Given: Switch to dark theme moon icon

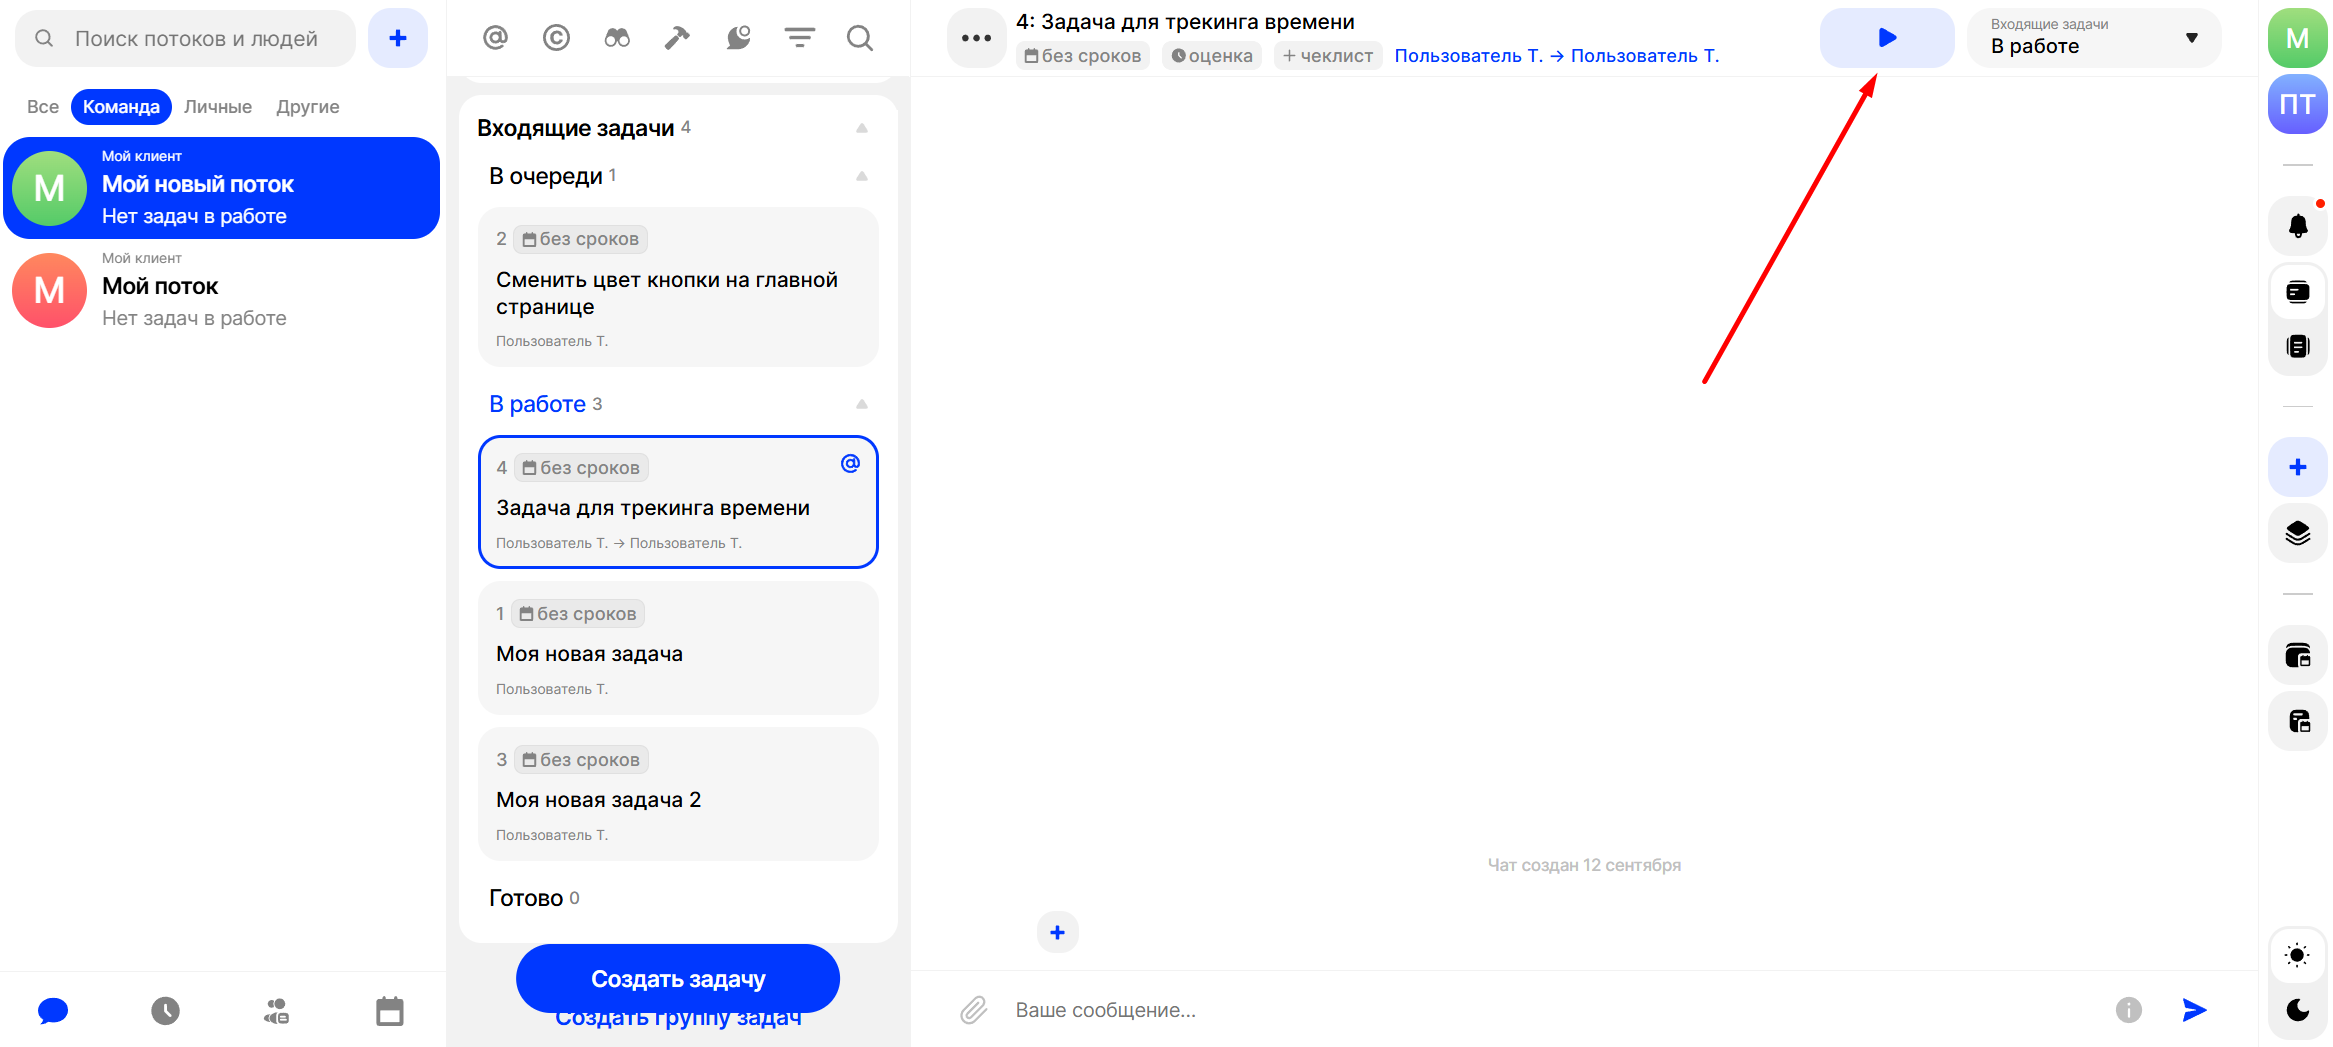Looking at the screenshot, I should pos(2297,1010).
